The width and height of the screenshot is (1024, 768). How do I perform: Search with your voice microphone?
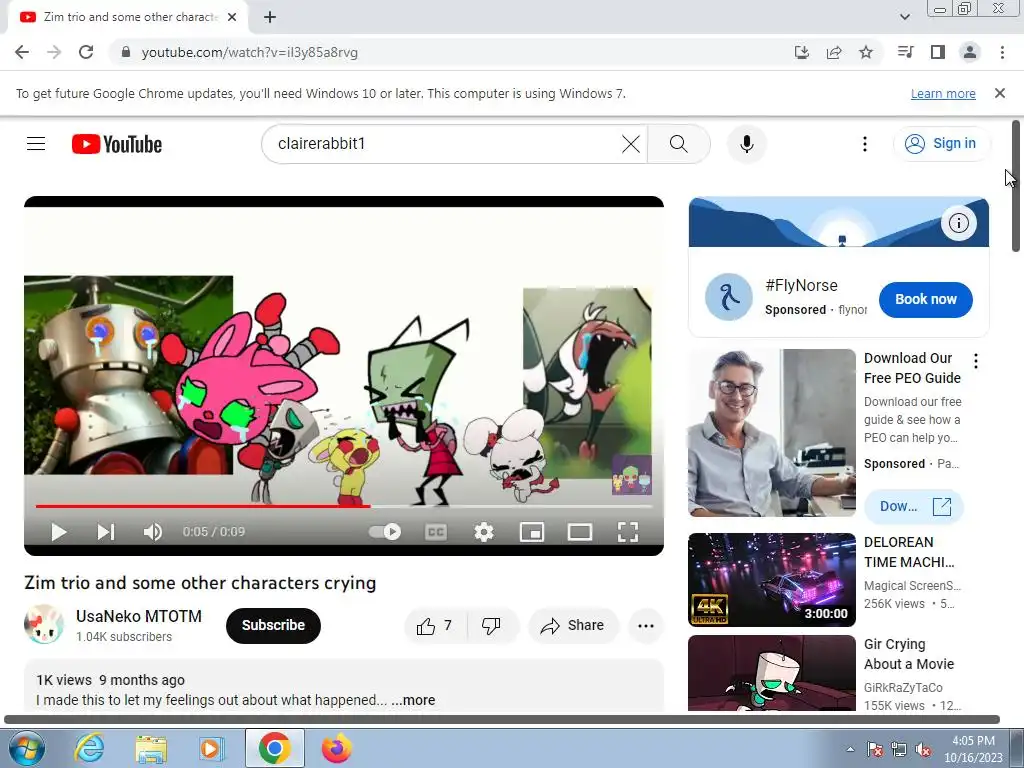click(x=746, y=144)
